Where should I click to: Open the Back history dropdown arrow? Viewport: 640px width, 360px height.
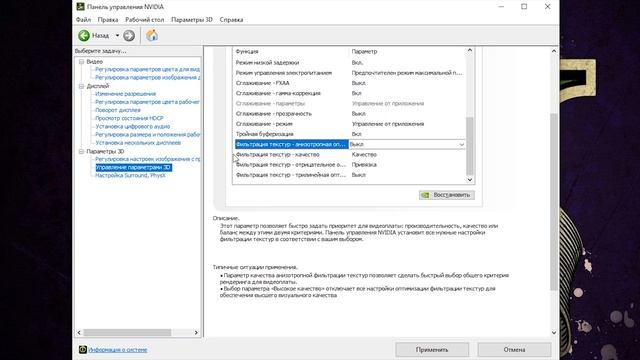(117, 36)
